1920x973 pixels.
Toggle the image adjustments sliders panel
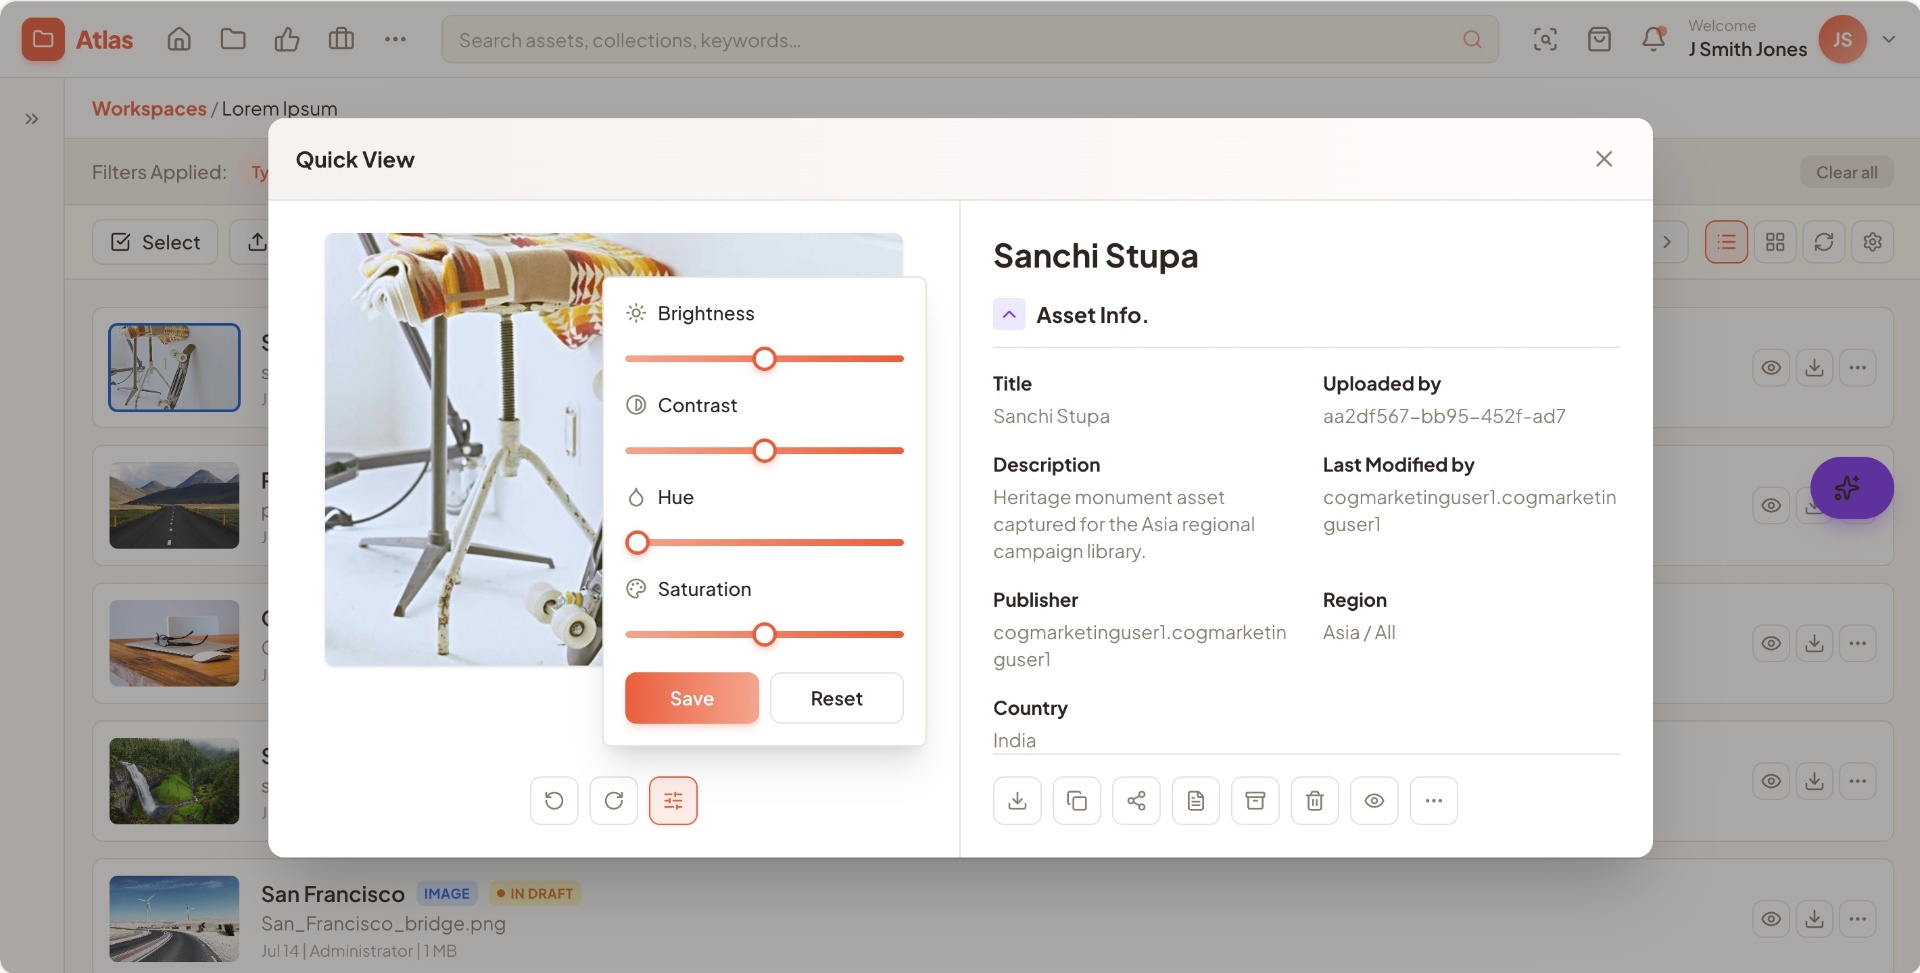pos(673,800)
